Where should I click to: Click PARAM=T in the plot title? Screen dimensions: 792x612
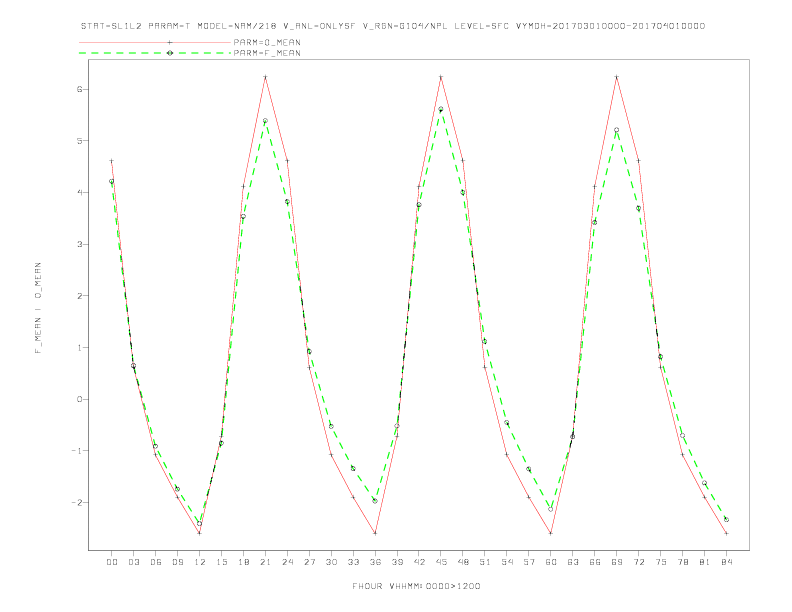(x=170, y=26)
